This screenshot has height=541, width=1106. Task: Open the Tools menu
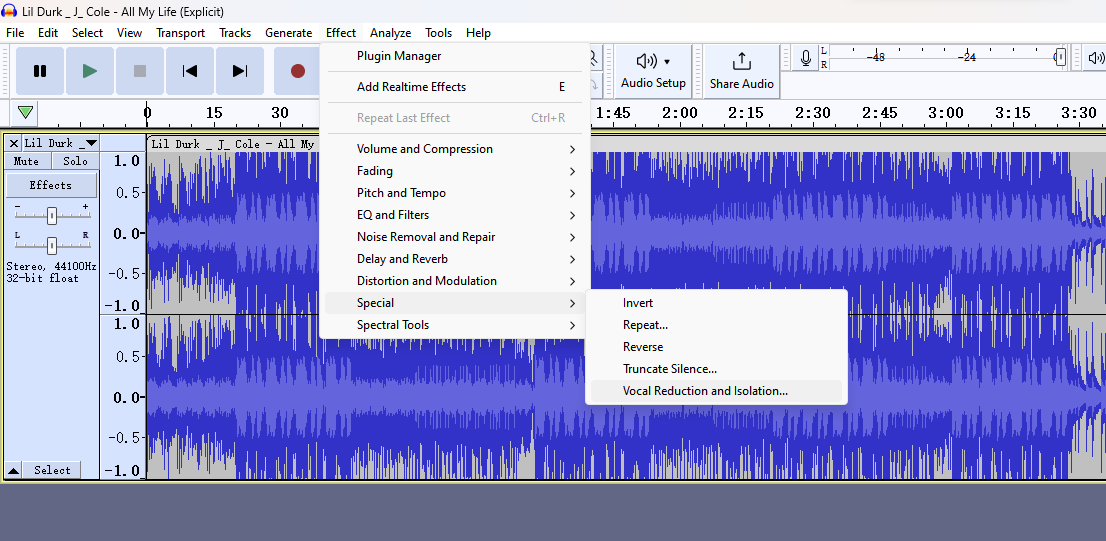(439, 33)
